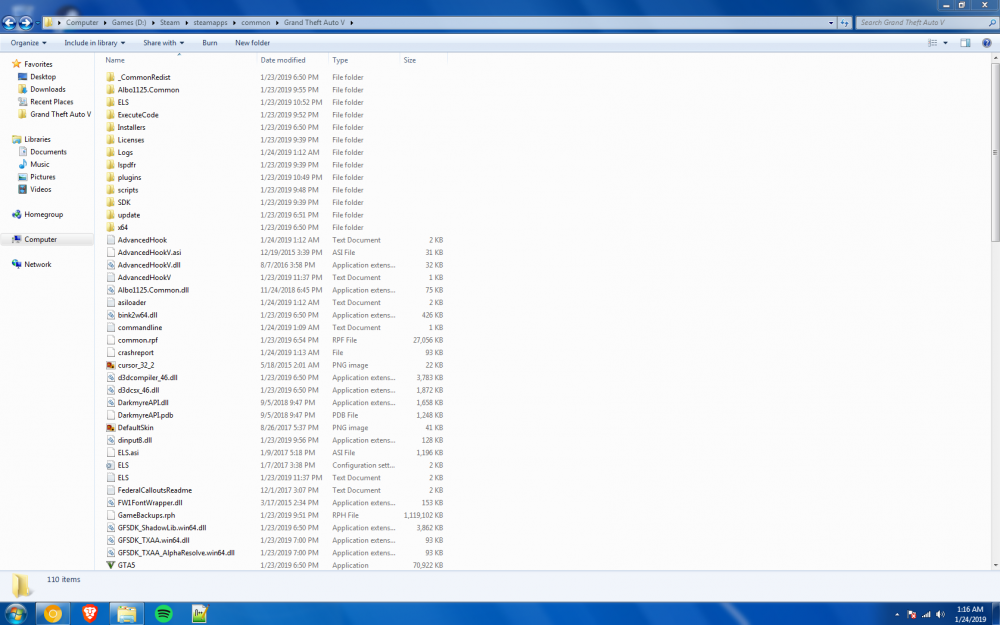Open Recent Places in navigation pane
This screenshot has width=1000, height=625.
[52, 102]
